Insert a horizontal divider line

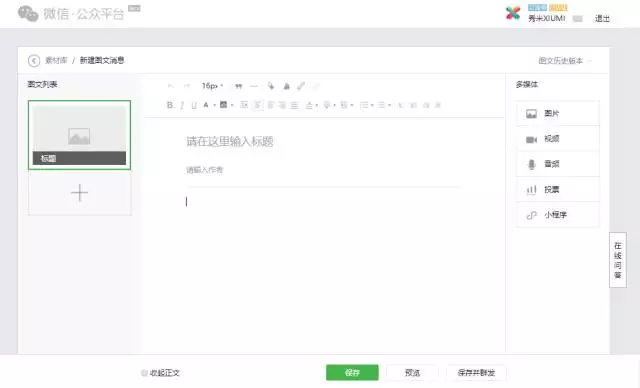[254, 86]
